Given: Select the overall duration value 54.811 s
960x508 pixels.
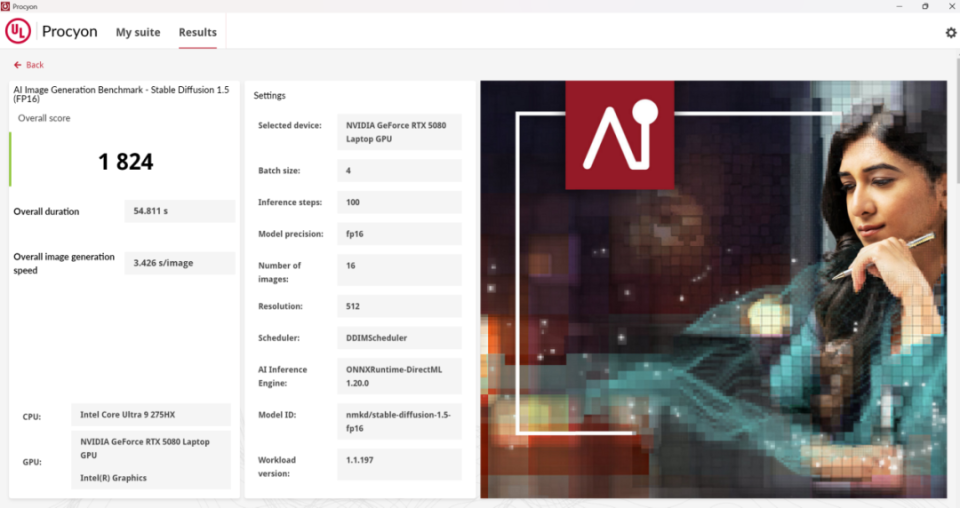Looking at the screenshot, I should point(179,211).
